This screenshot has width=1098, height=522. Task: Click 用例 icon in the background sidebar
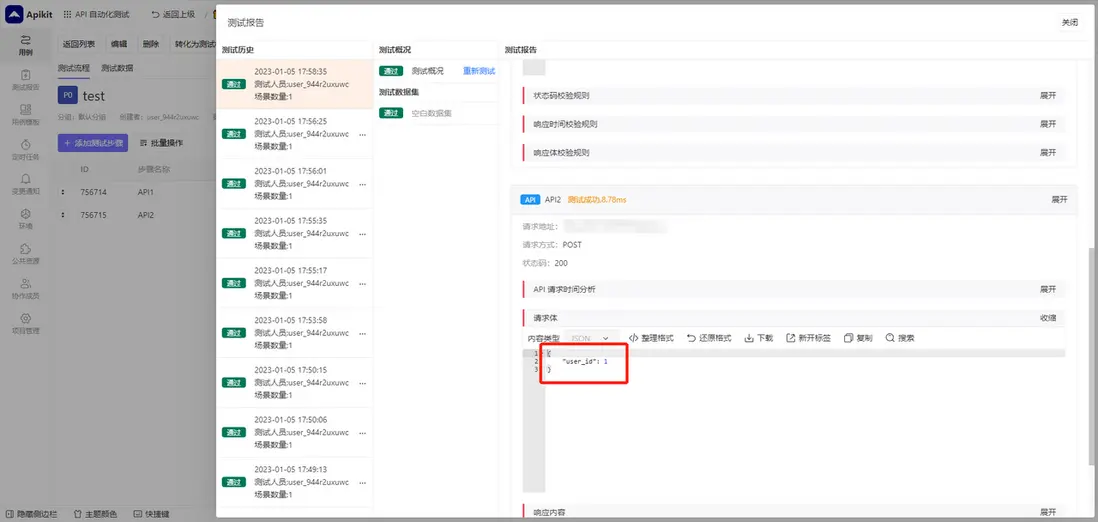(x=26, y=40)
